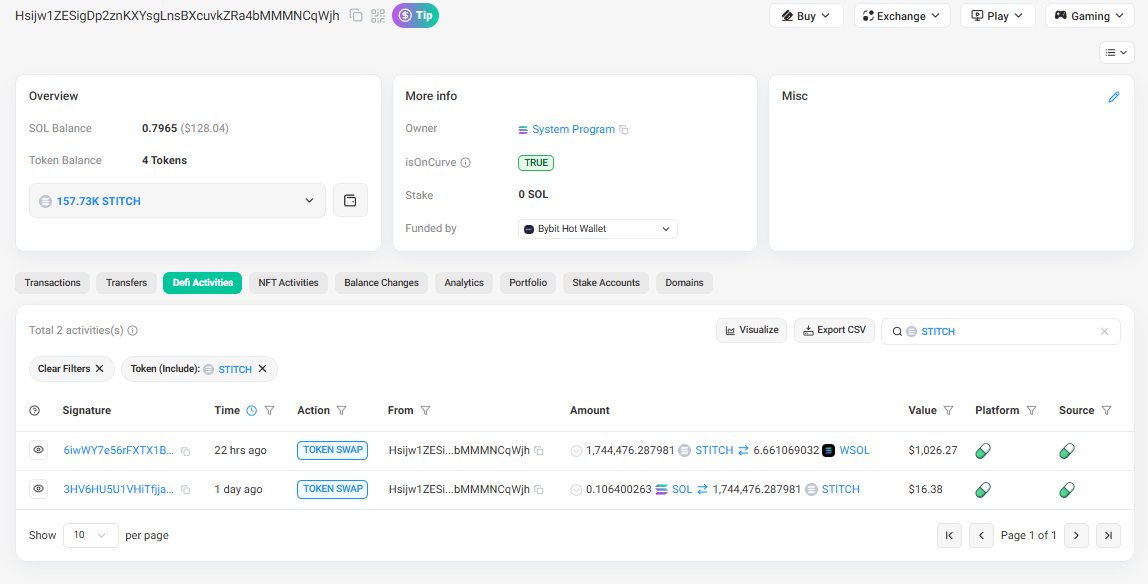The image size is (1148, 584).
Task: Click source pill icon in $1,026.27 row
Action: [1067, 451]
